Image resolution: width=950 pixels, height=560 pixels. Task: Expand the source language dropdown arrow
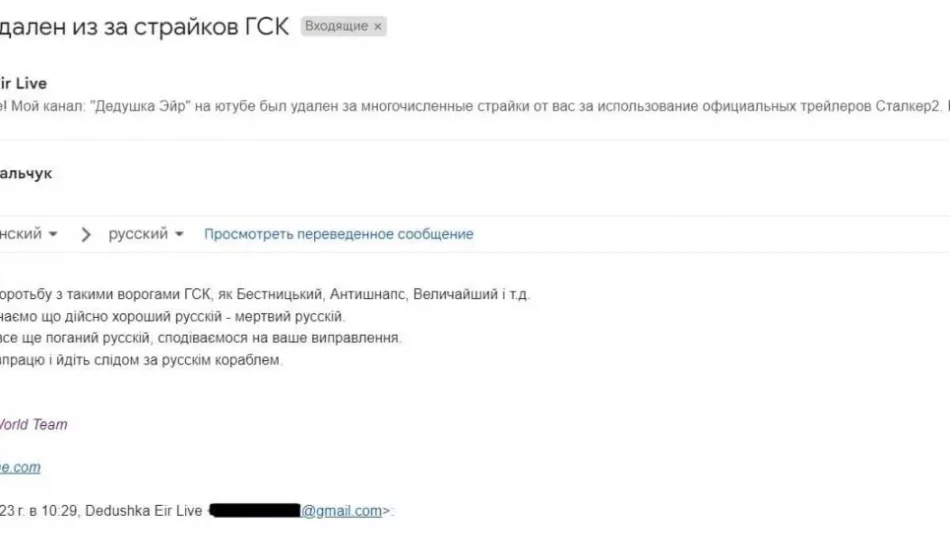click(x=53, y=234)
